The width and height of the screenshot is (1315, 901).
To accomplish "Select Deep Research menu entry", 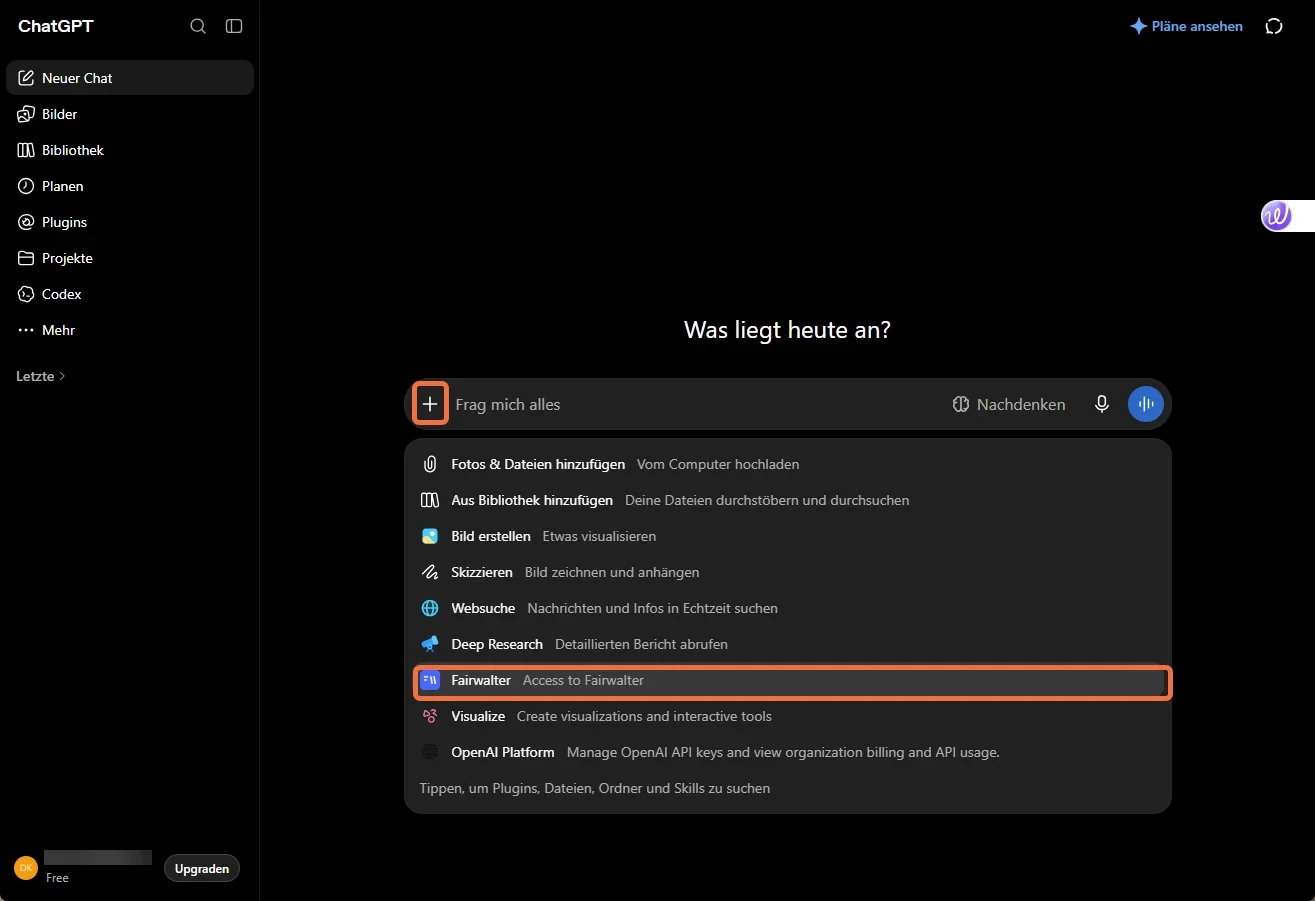I will pyautogui.click(x=788, y=644).
